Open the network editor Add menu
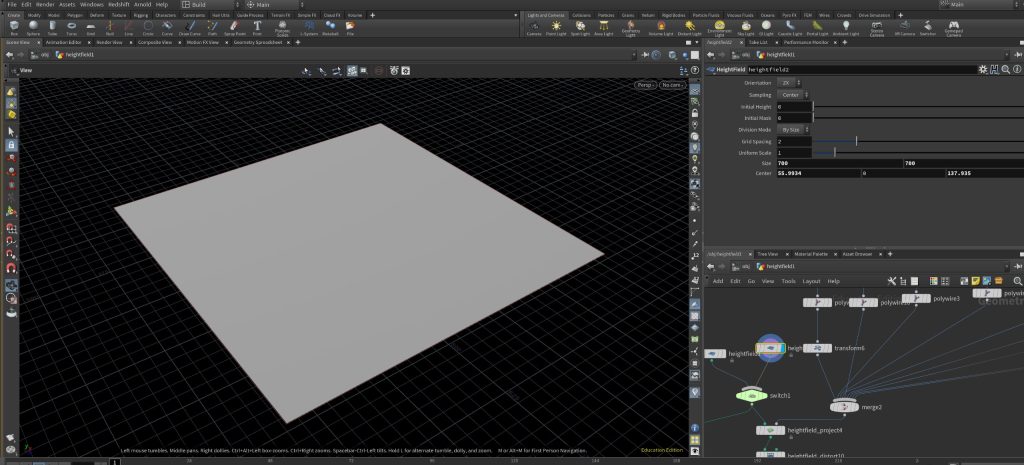The image size is (1024, 465). 718,281
